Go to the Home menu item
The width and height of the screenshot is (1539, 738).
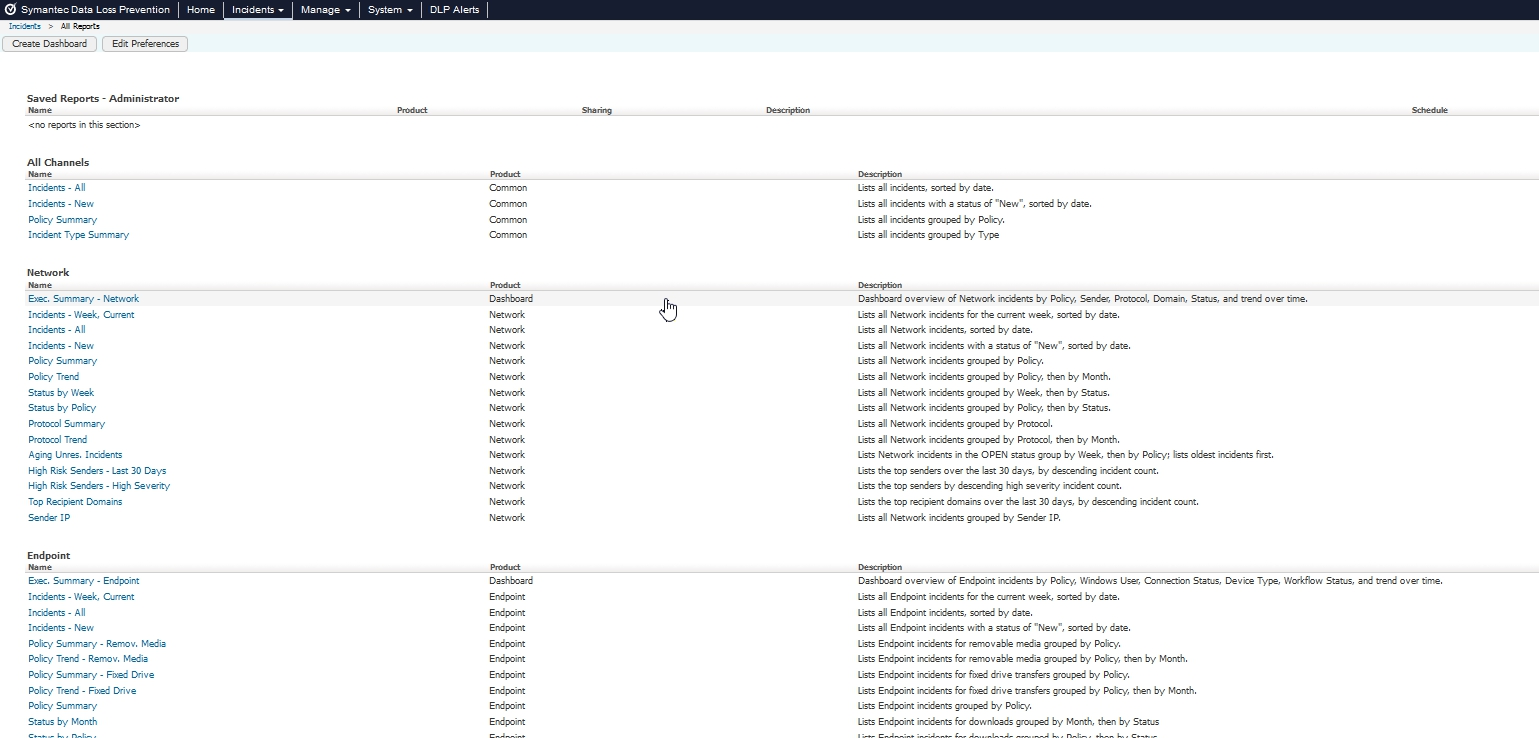[x=201, y=10]
